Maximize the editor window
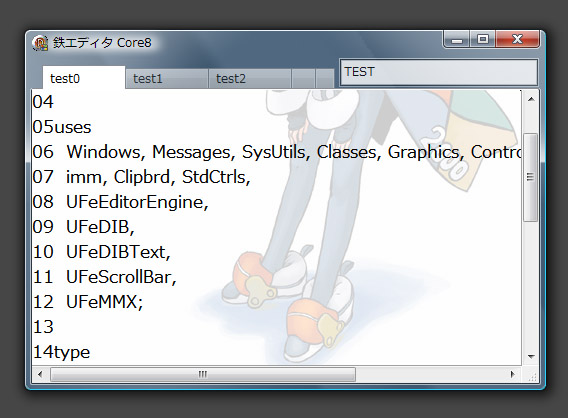The height and width of the screenshot is (418, 568). [x=483, y=39]
